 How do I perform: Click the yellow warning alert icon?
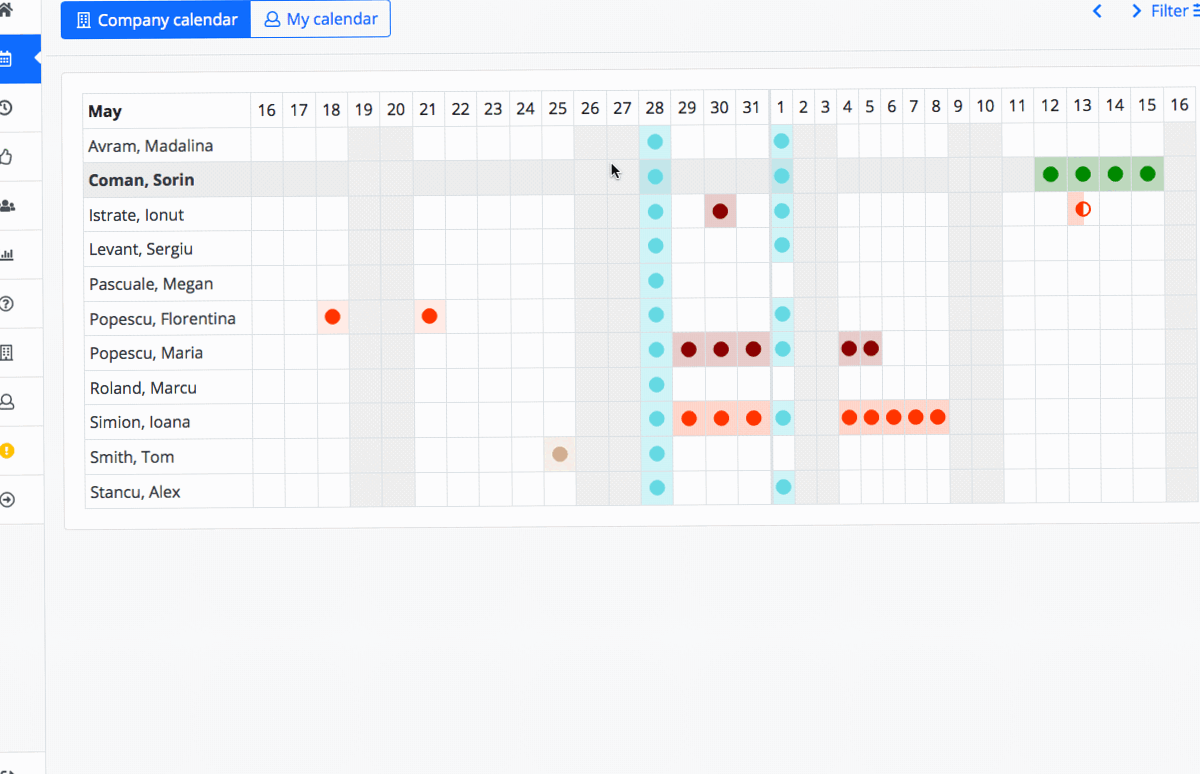7,451
